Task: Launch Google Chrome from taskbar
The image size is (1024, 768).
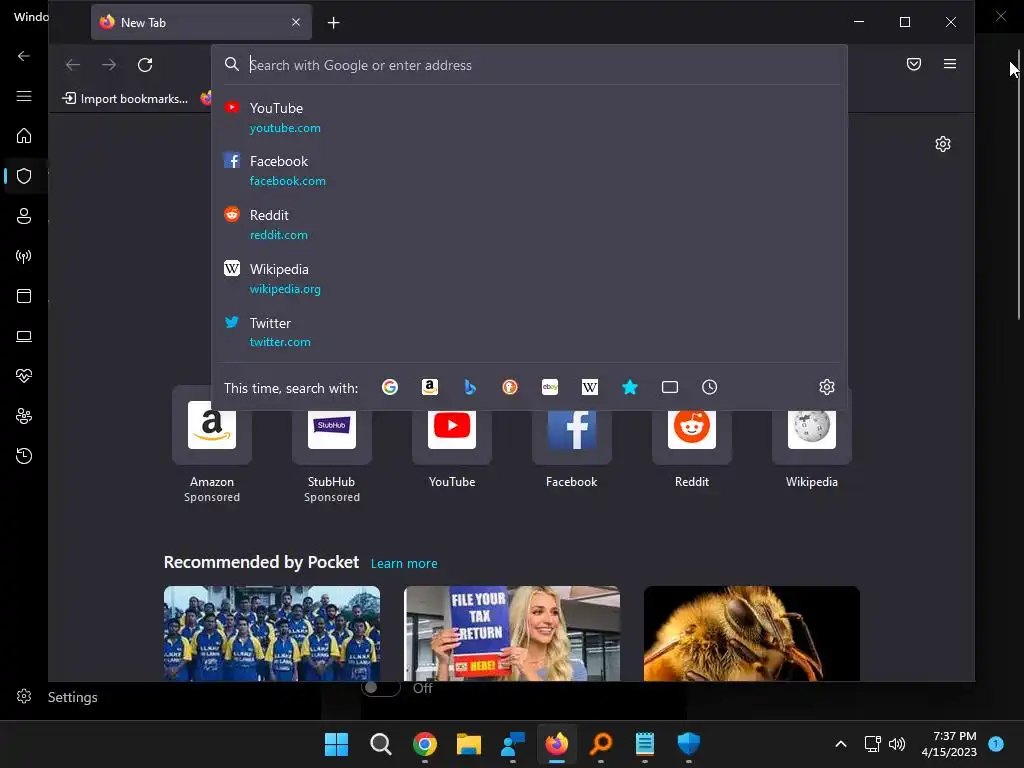Action: pyautogui.click(x=424, y=744)
